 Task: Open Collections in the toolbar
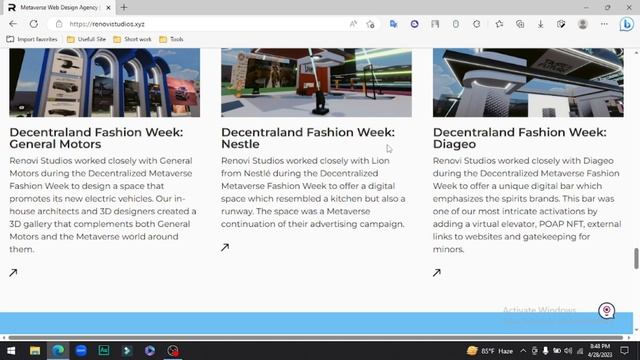520,24
